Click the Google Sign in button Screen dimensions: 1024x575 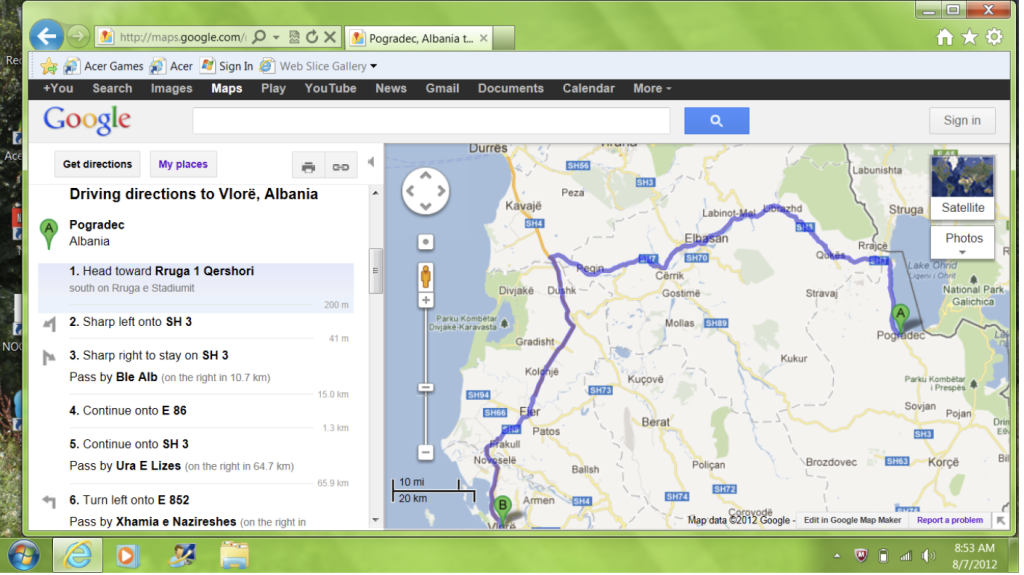(x=963, y=120)
